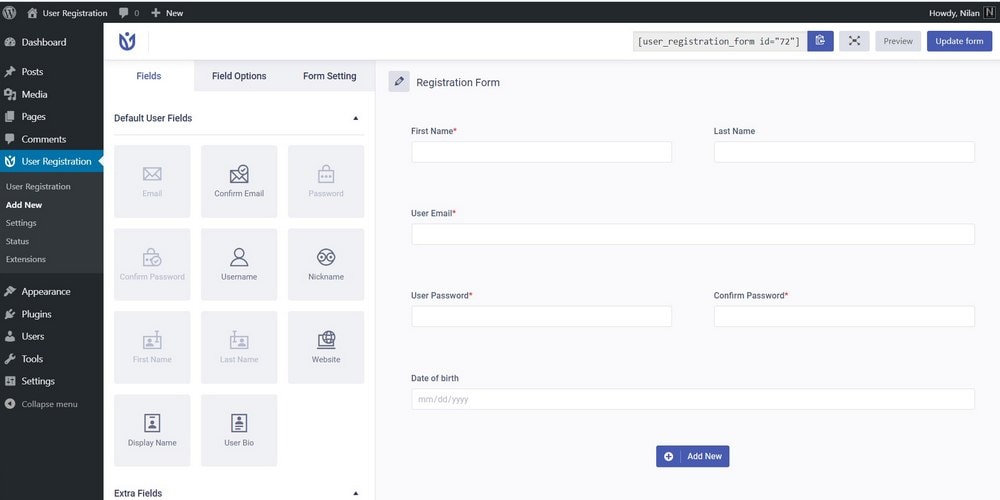The height and width of the screenshot is (500, 1000).
Task: Add the User Bio field
Action: 239,430
